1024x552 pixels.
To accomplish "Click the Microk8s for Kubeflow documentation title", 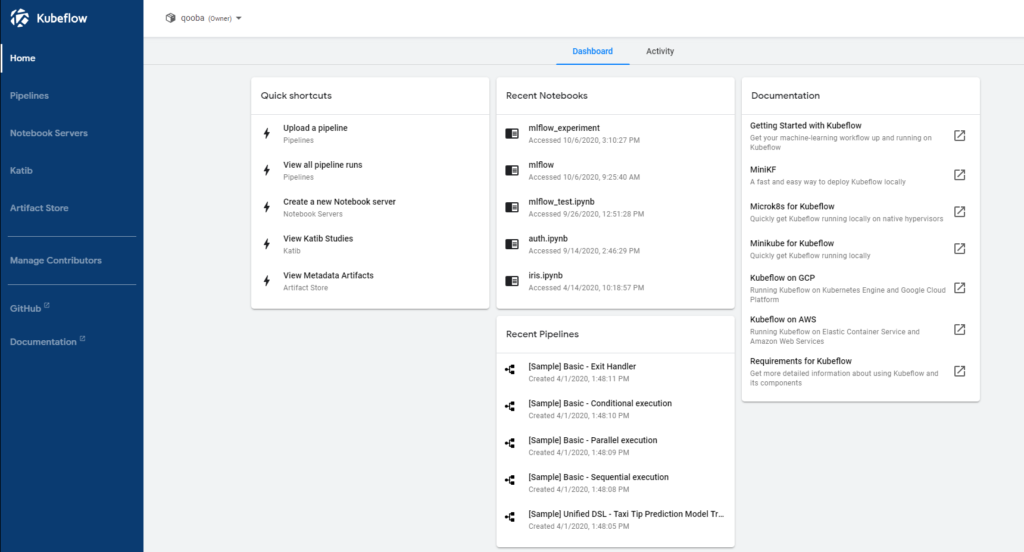I will click(x=792, y=206).
